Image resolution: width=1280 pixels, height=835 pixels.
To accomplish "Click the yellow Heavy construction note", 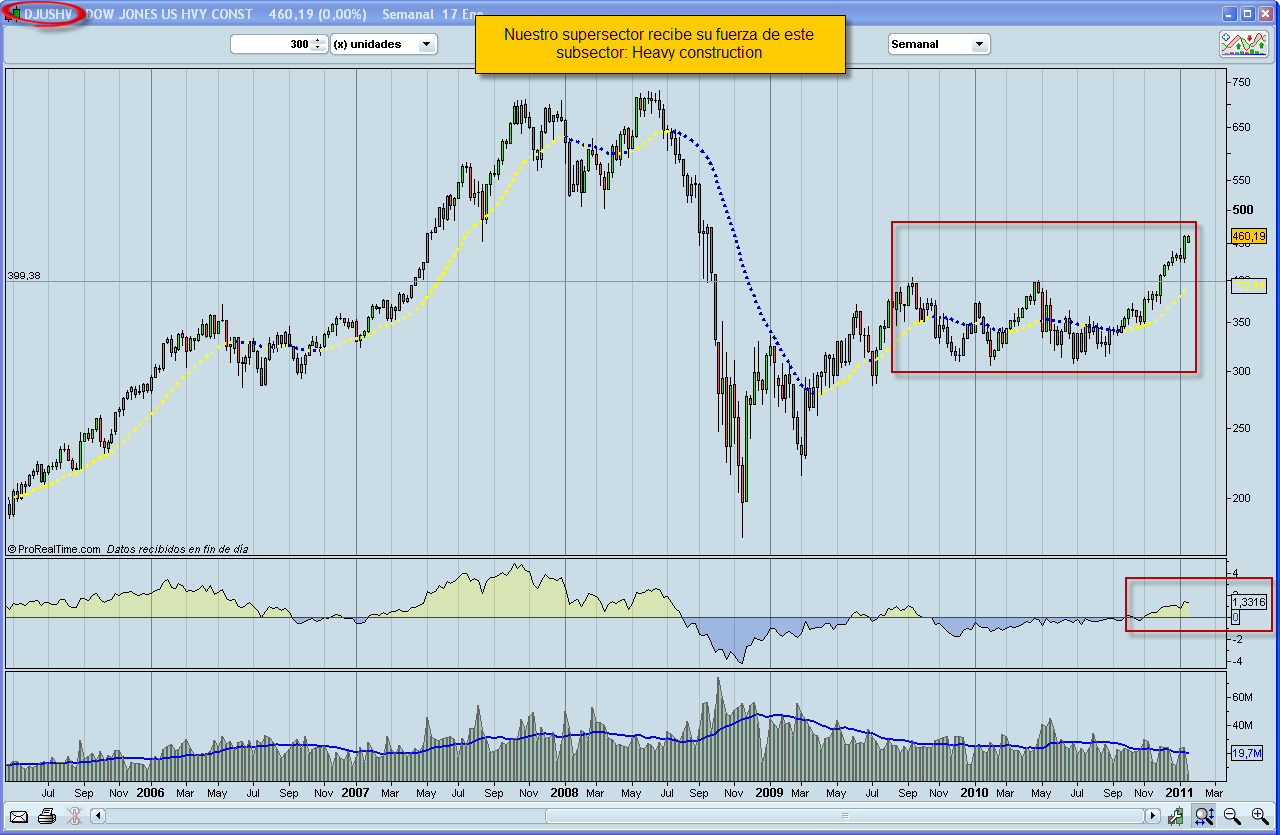I will click(x=659, y=44).
